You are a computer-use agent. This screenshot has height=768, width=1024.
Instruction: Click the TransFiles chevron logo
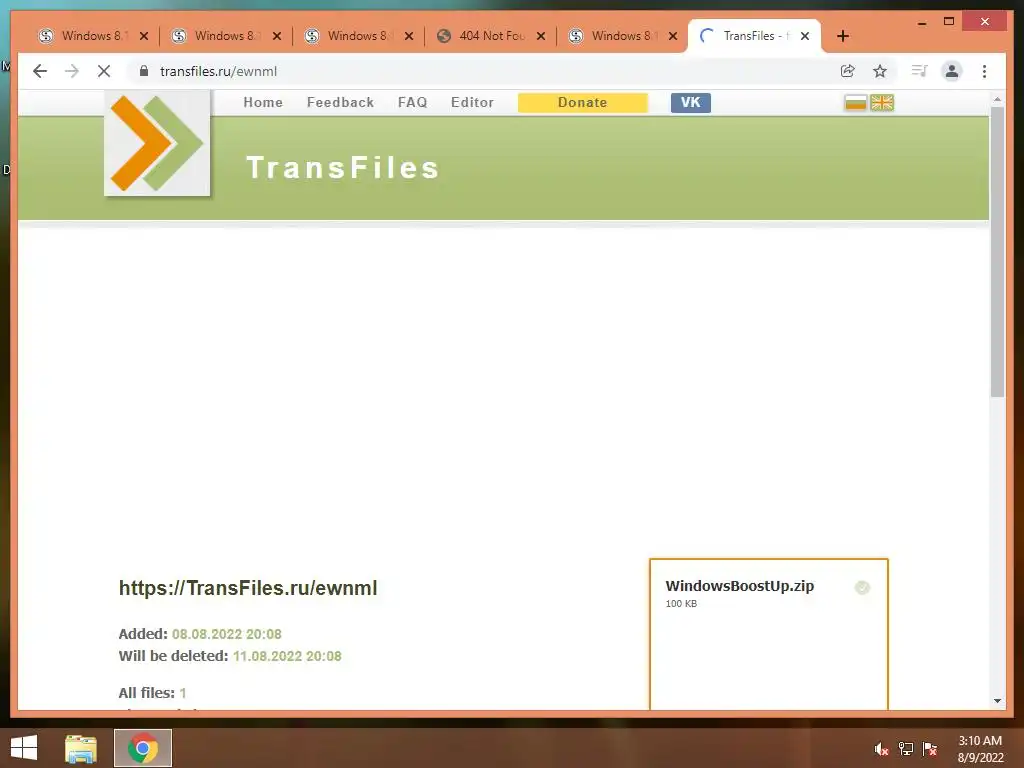tap(157, 143)
